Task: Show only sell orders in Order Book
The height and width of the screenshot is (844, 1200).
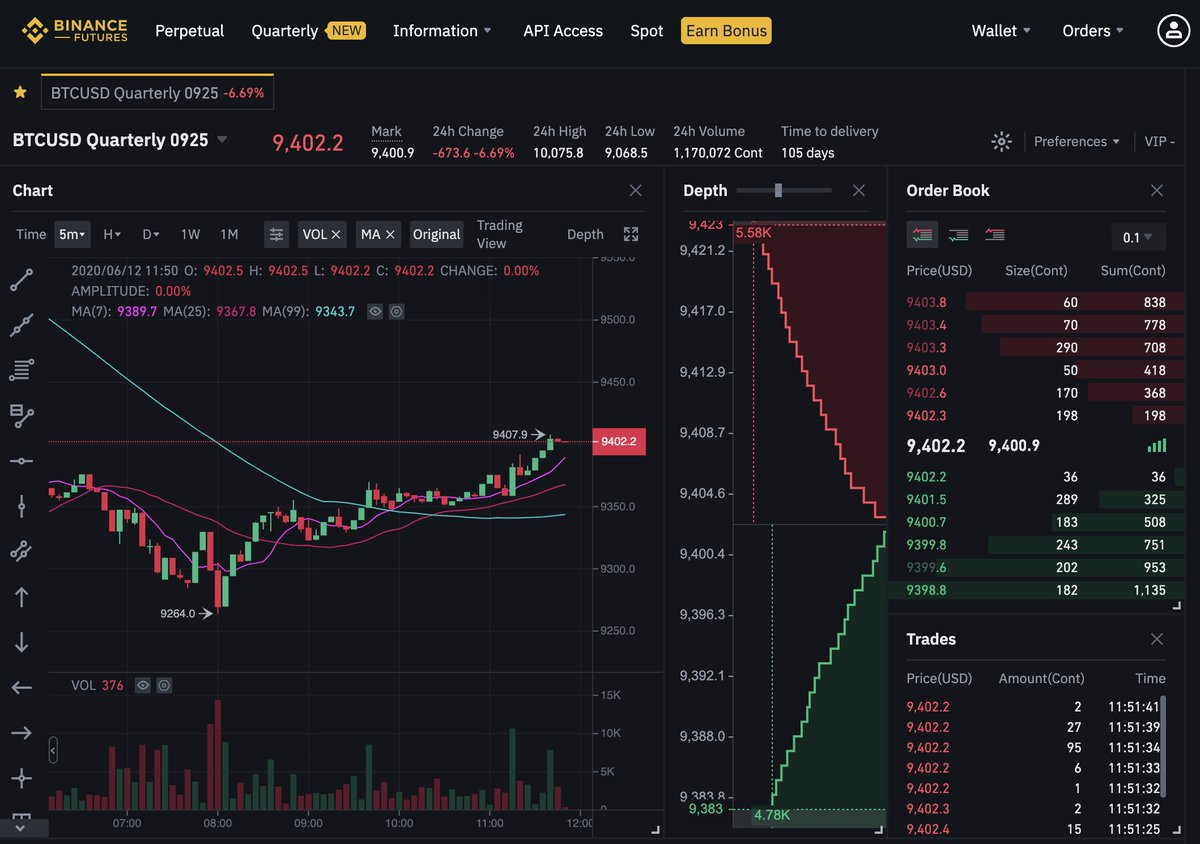Action: tap(994, 234)
